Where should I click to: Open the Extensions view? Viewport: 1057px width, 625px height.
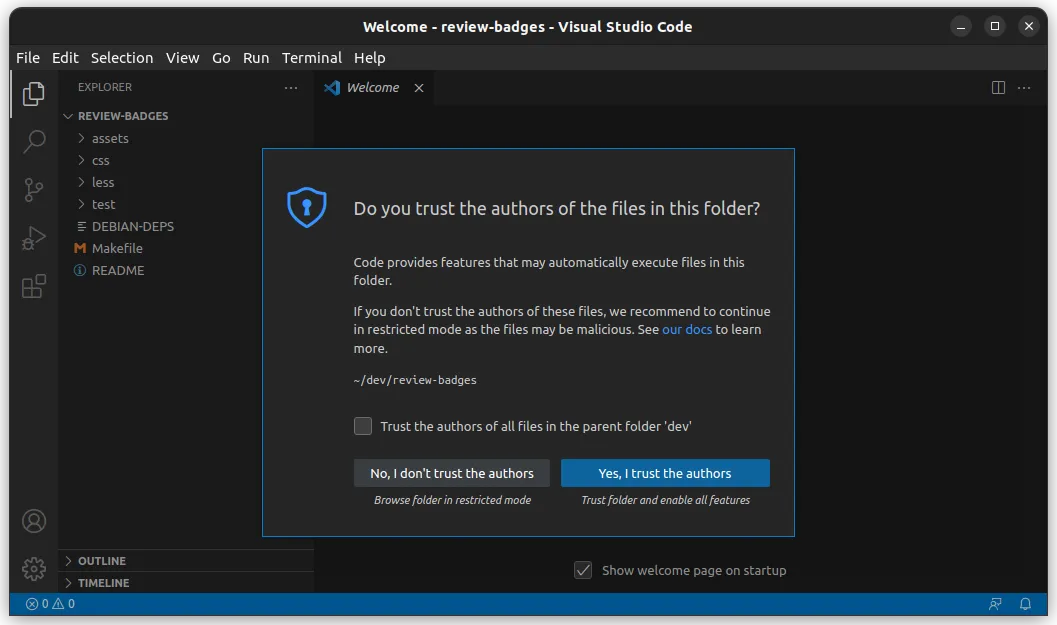(x=34, y=286)
